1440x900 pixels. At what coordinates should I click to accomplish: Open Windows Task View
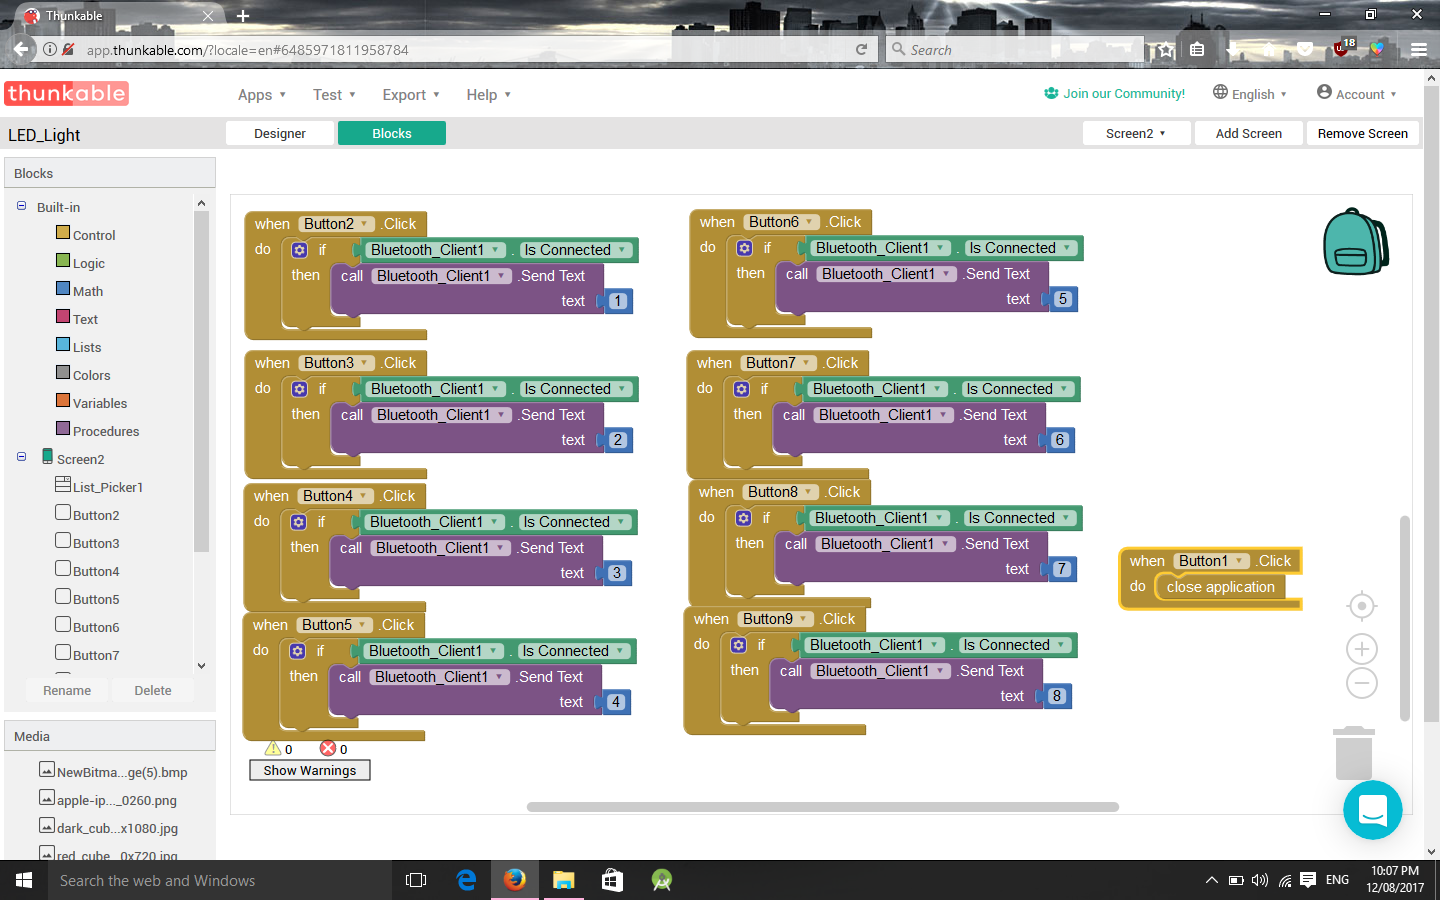(x=416, y=880)
